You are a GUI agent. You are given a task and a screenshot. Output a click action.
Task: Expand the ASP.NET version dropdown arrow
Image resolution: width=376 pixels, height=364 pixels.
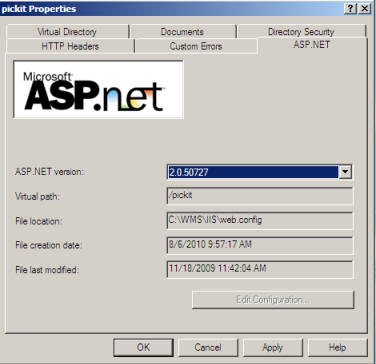coord(345,172)
